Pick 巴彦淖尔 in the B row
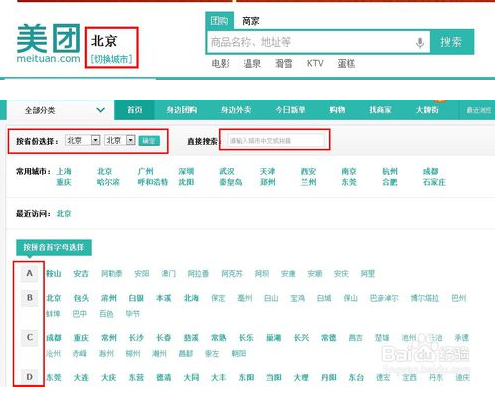495x395 pixels. click(x=384, y=298)
